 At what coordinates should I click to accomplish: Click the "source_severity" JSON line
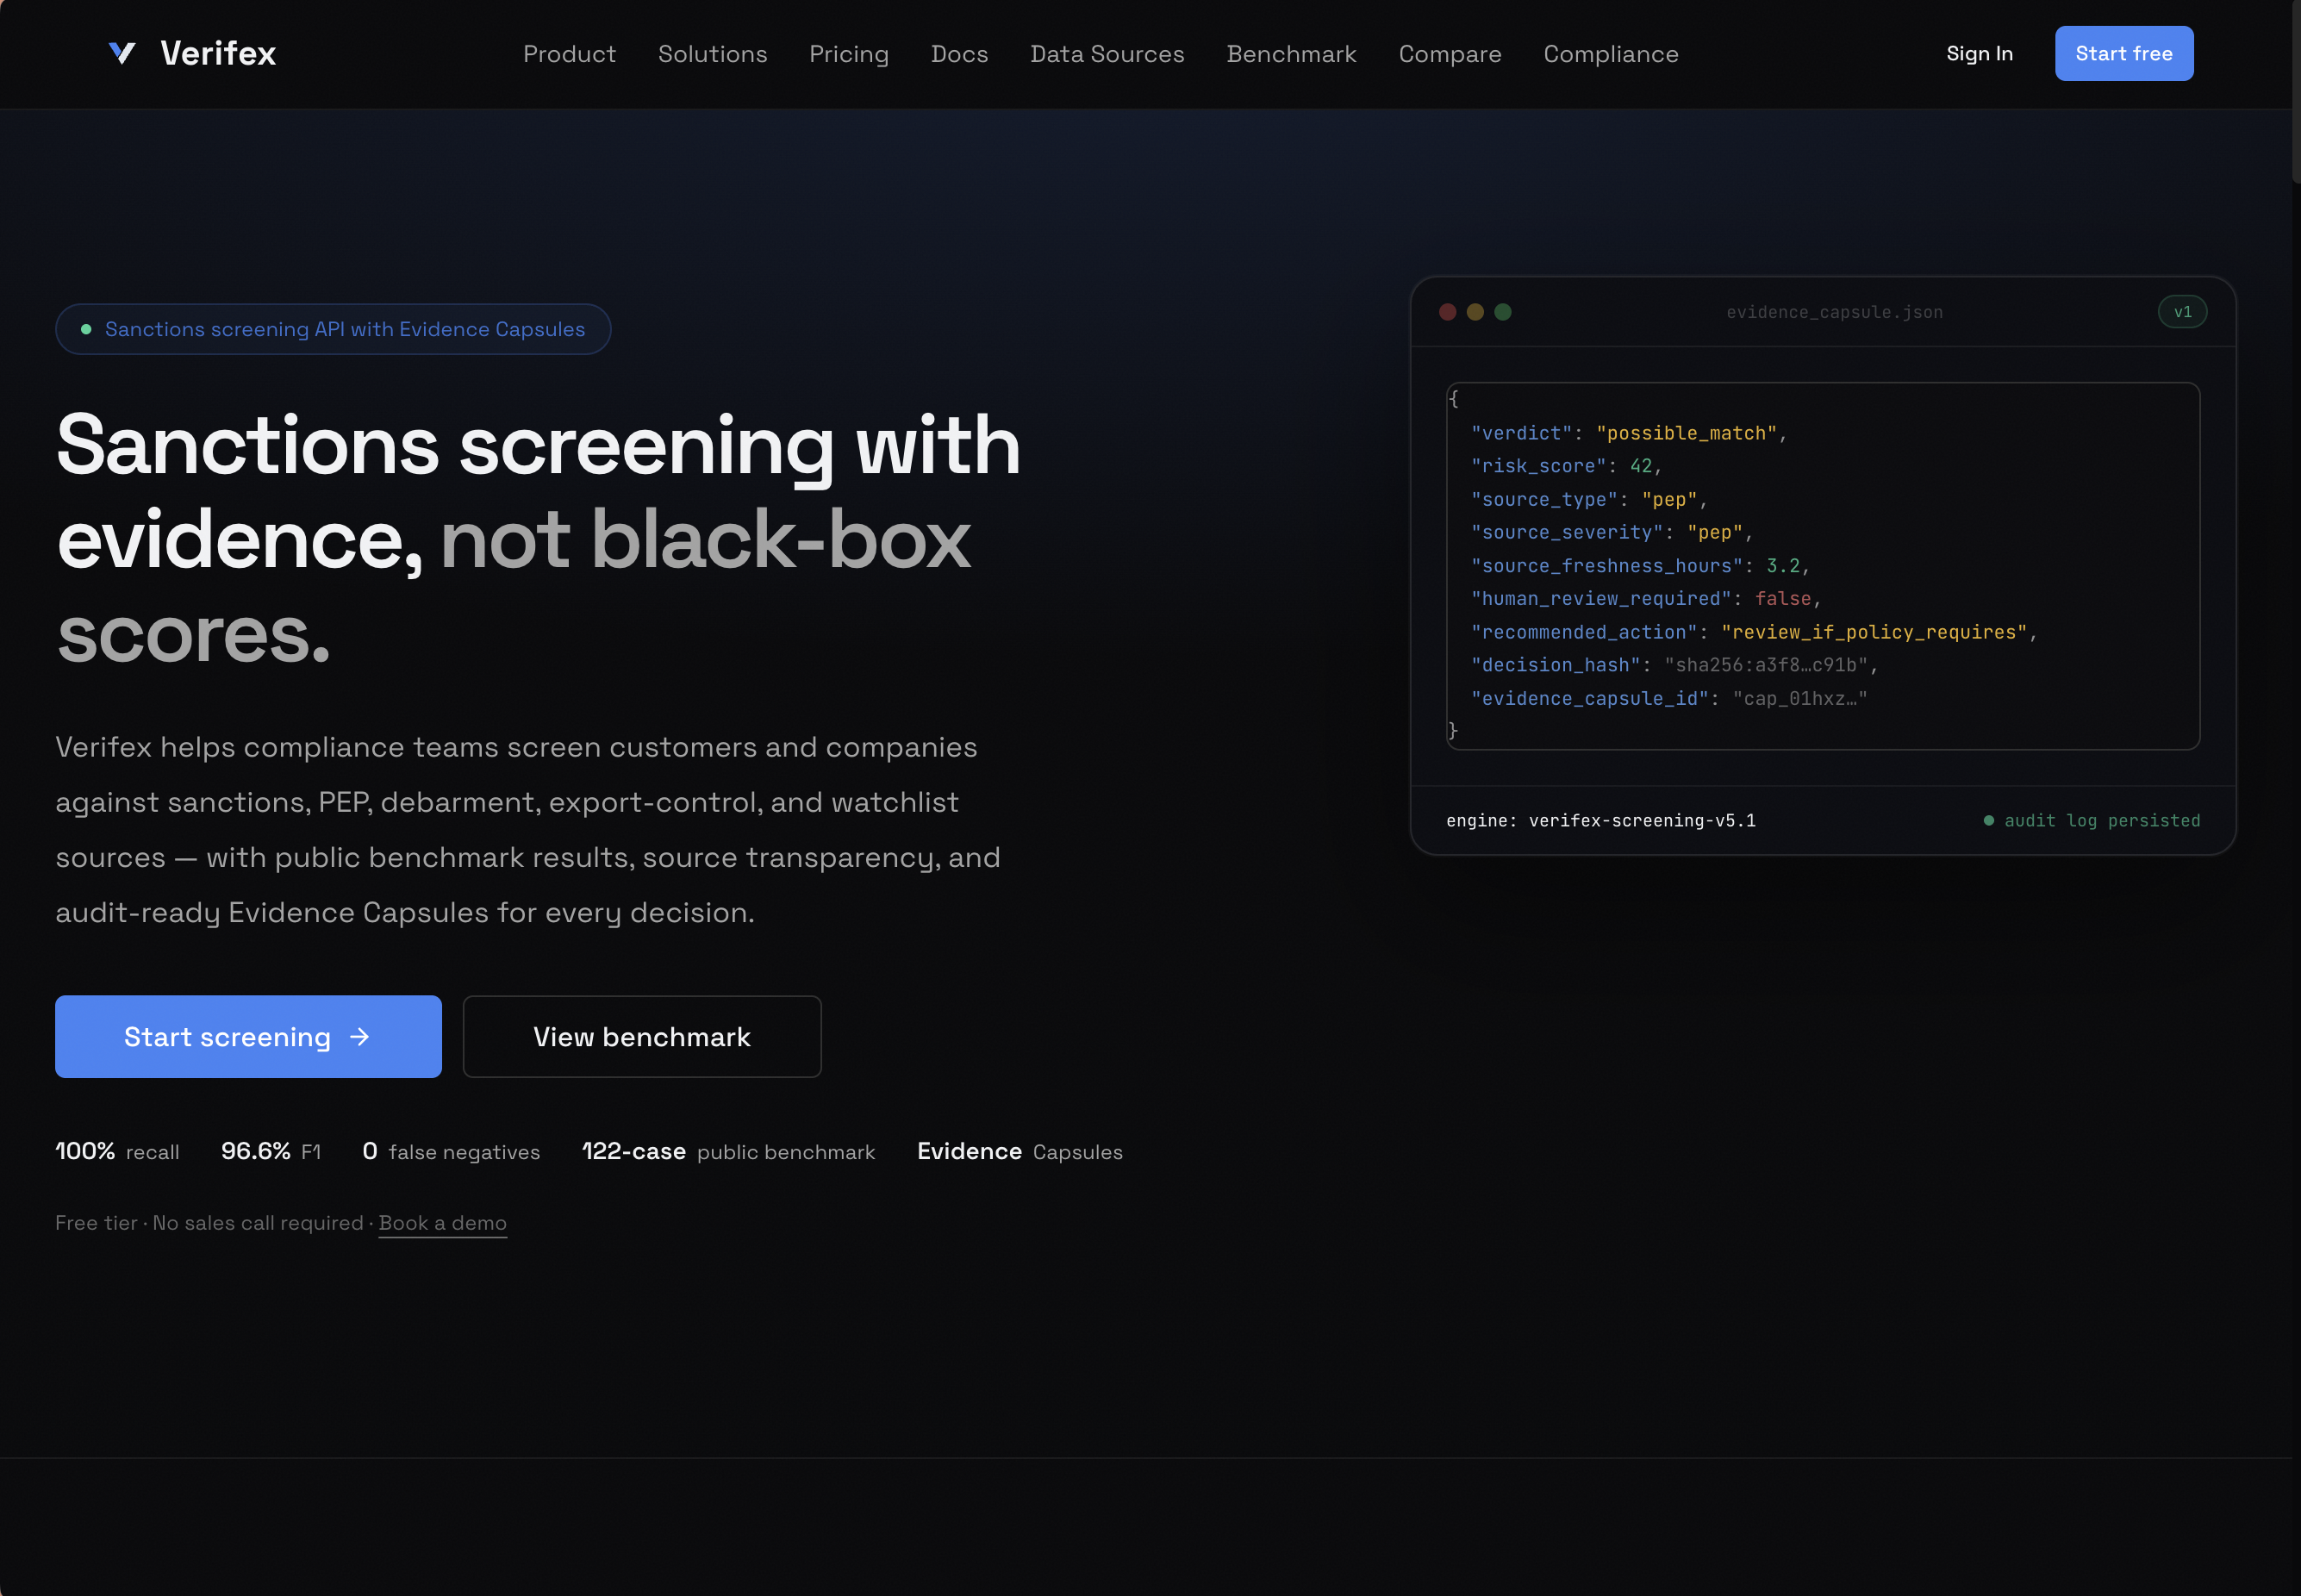1612,532
